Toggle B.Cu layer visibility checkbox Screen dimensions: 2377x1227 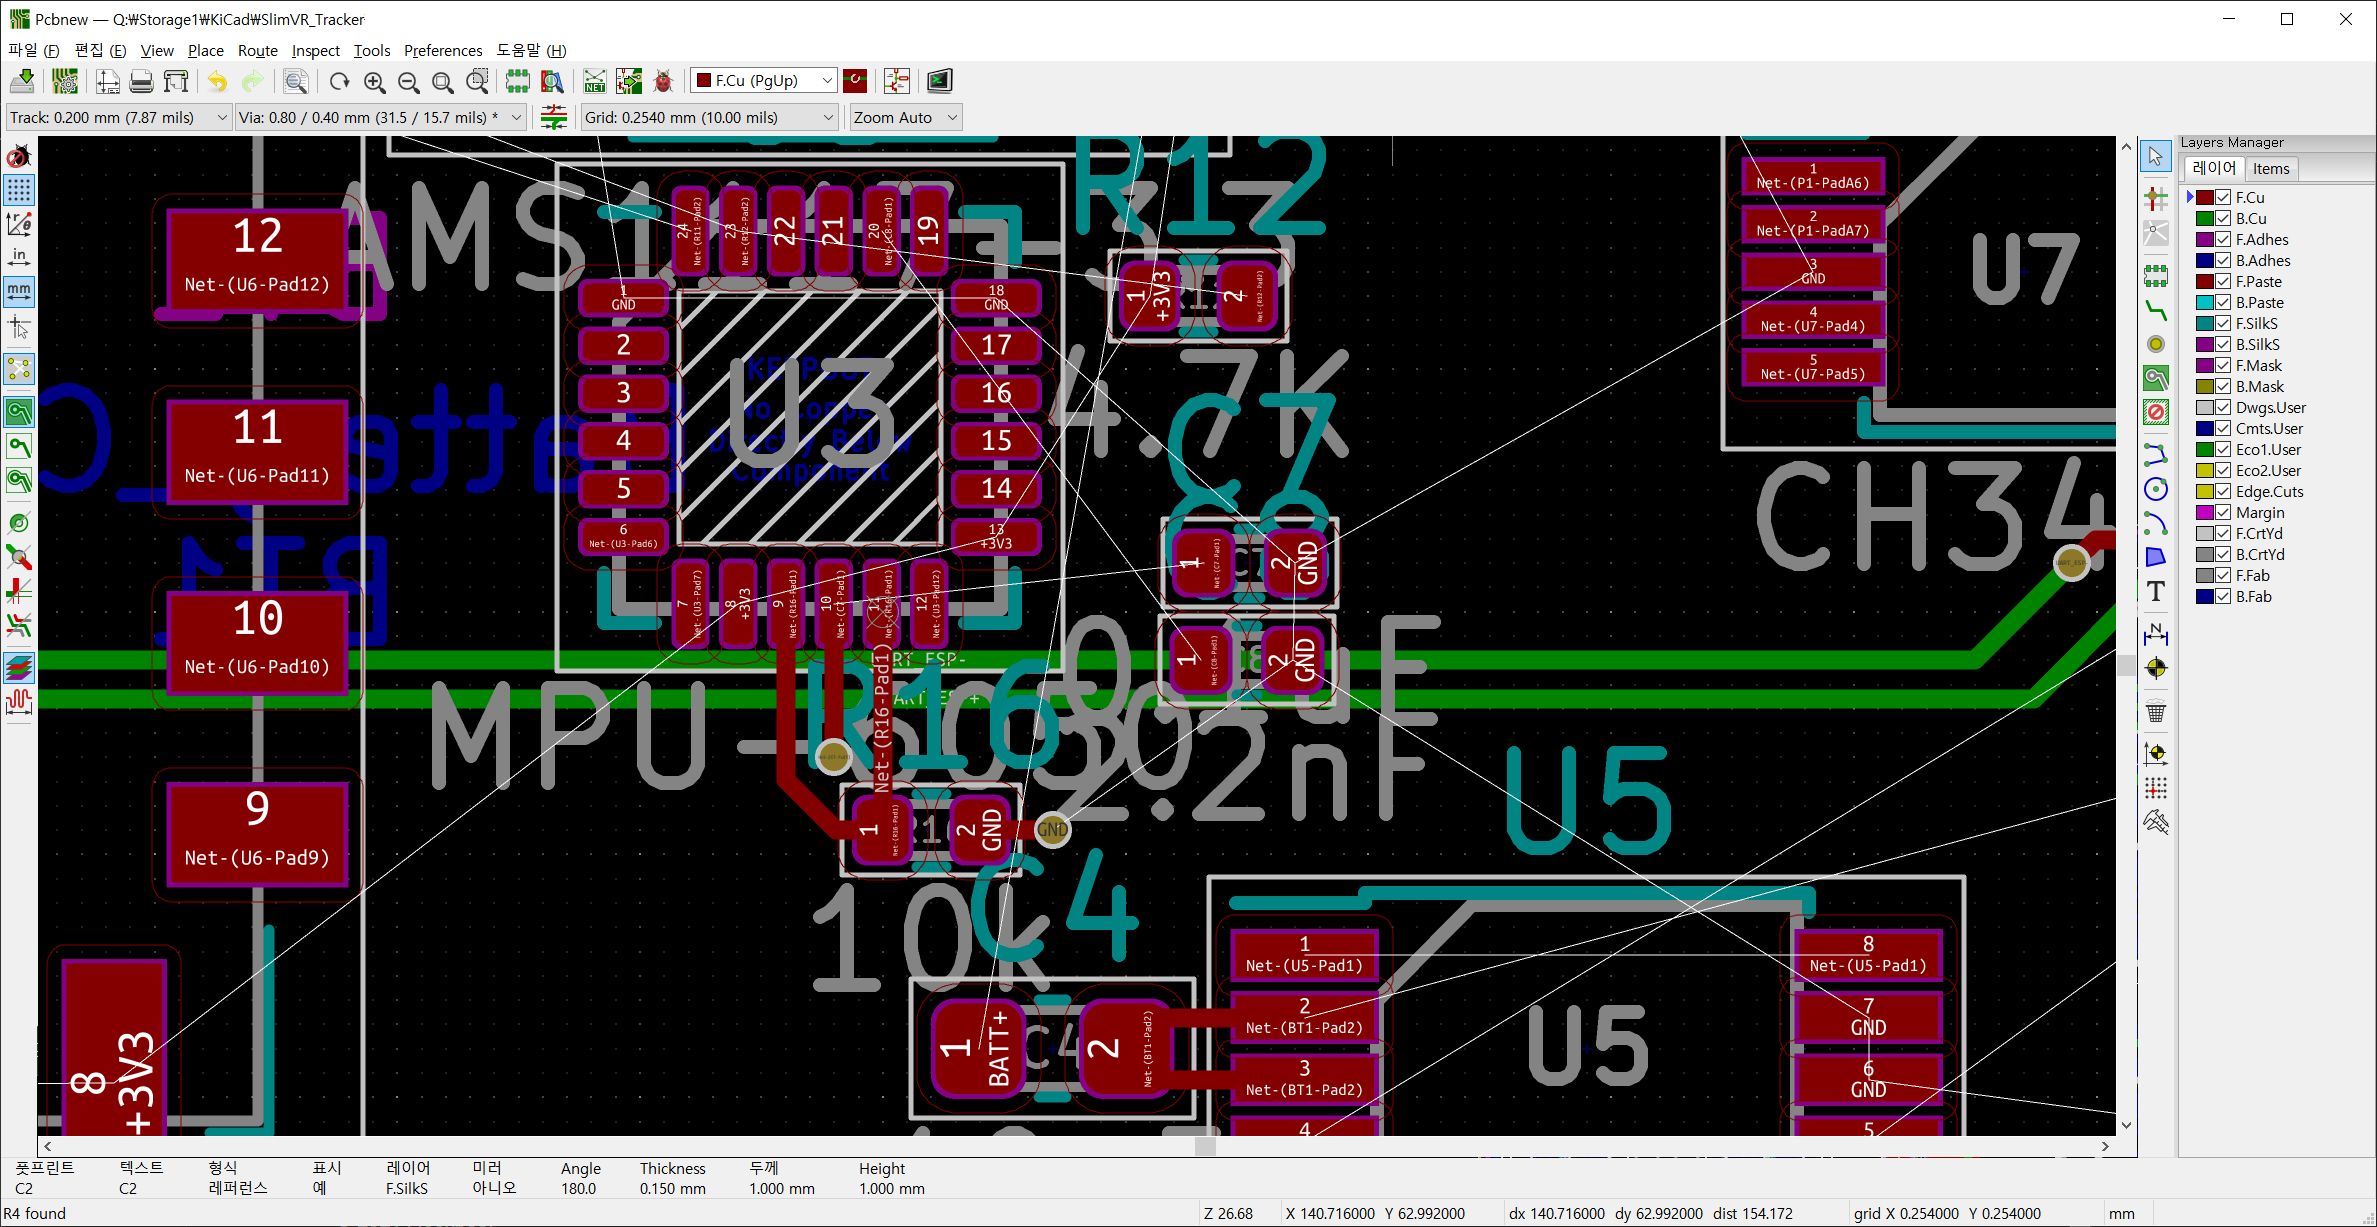click(2223, 219)
